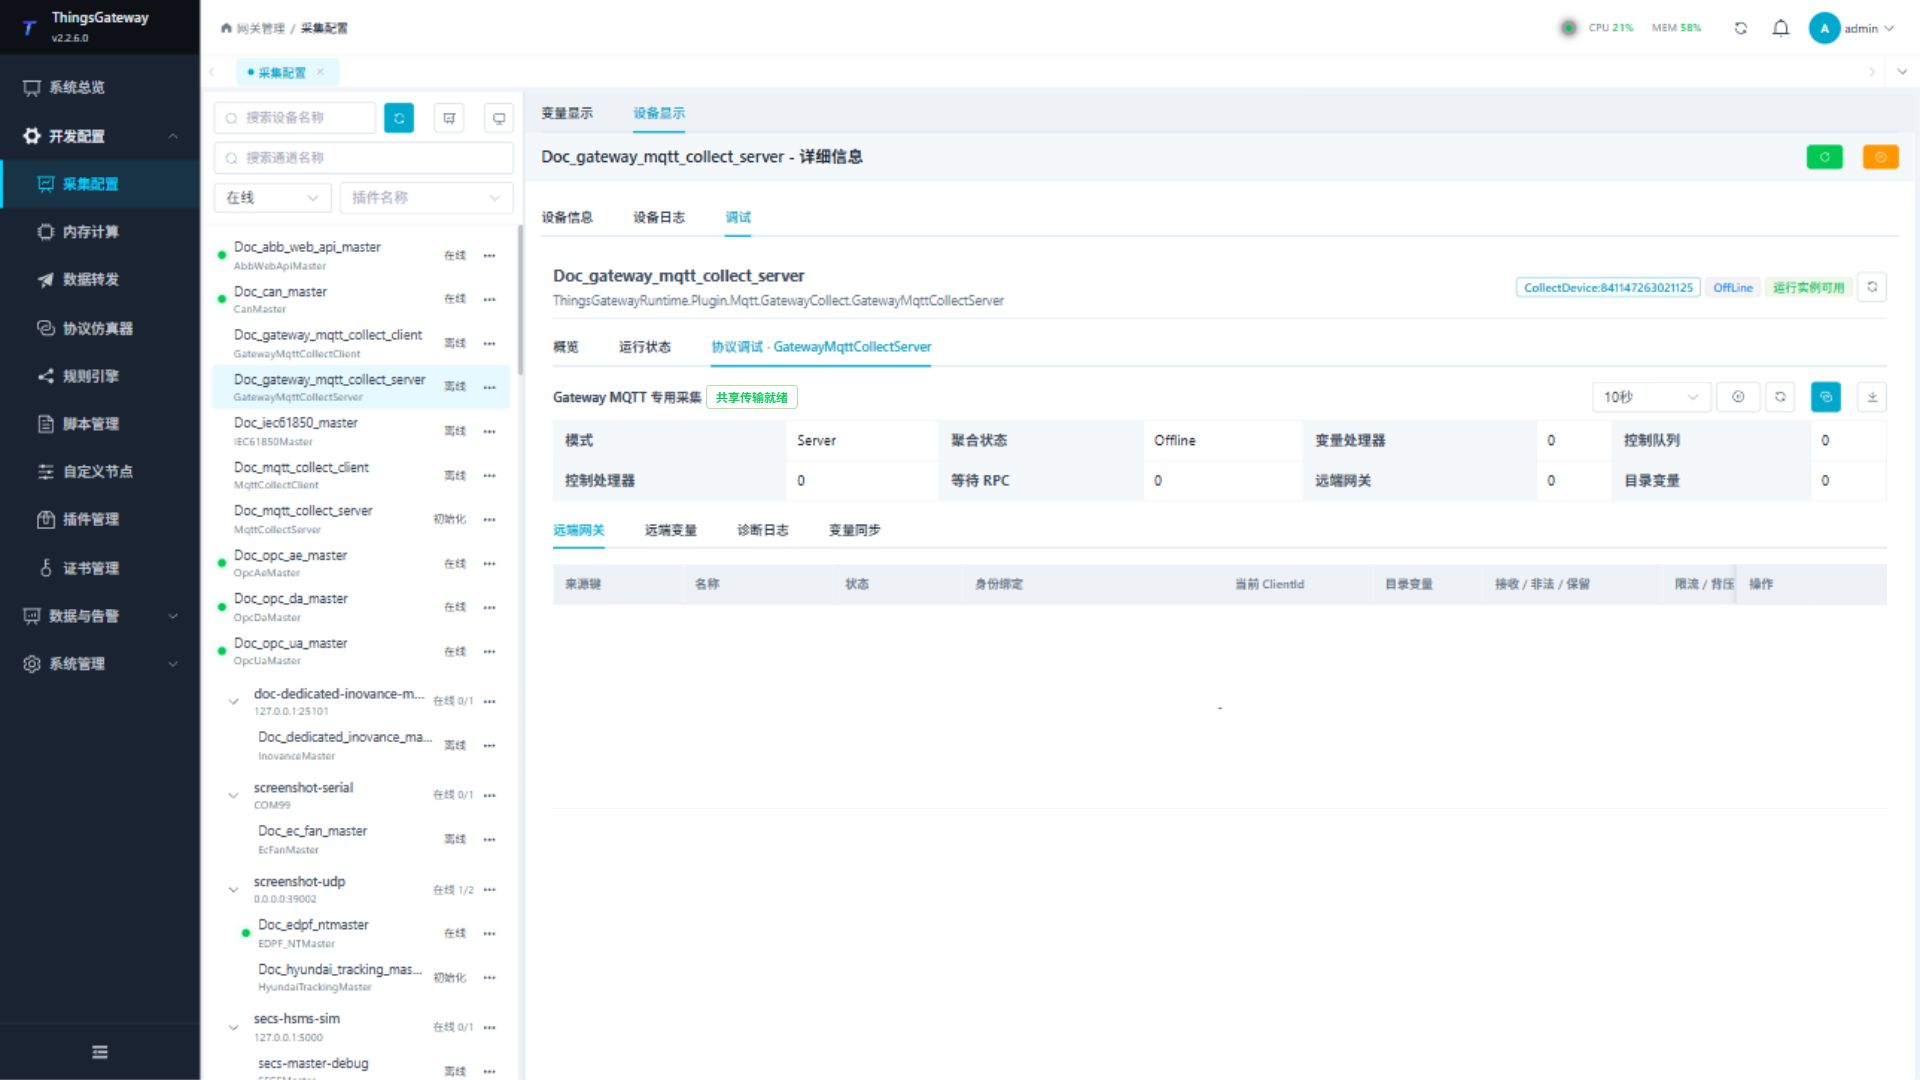Open more menu for Doc_can_master
Viewport: 1920px width, 1080px height.
click(x=489, y=299)
